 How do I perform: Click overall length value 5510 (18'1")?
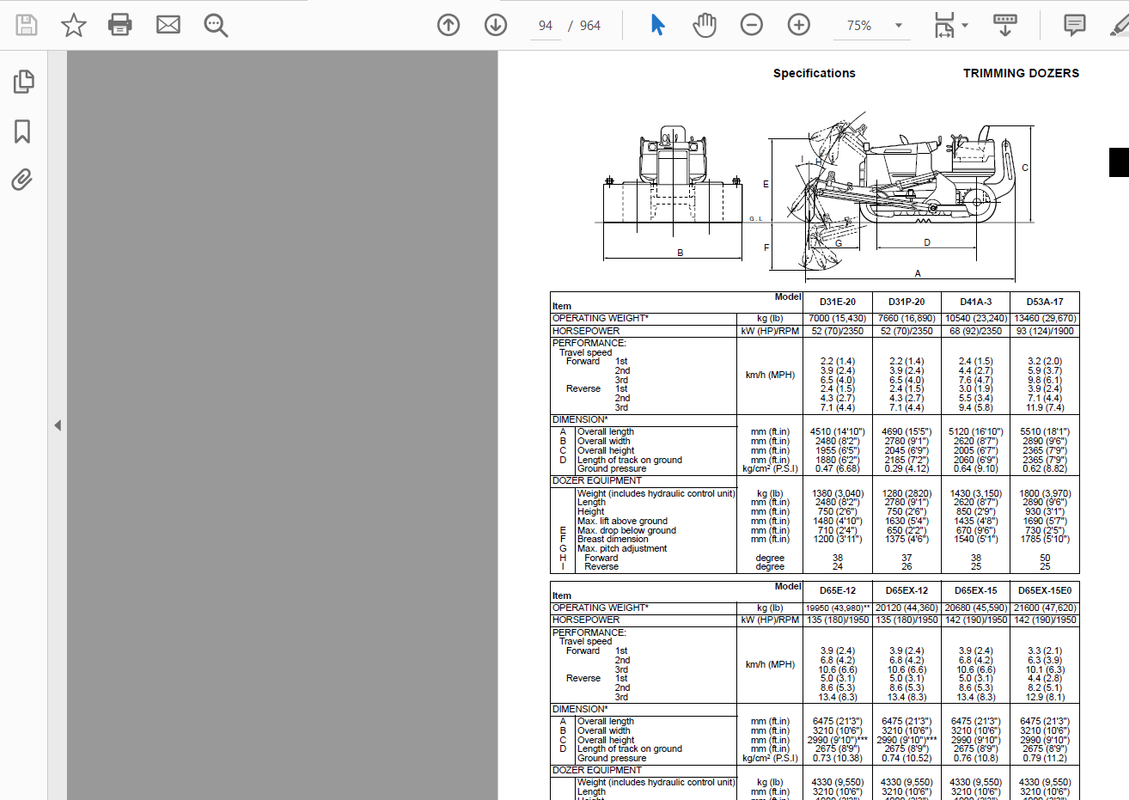tap(1045, 432)
